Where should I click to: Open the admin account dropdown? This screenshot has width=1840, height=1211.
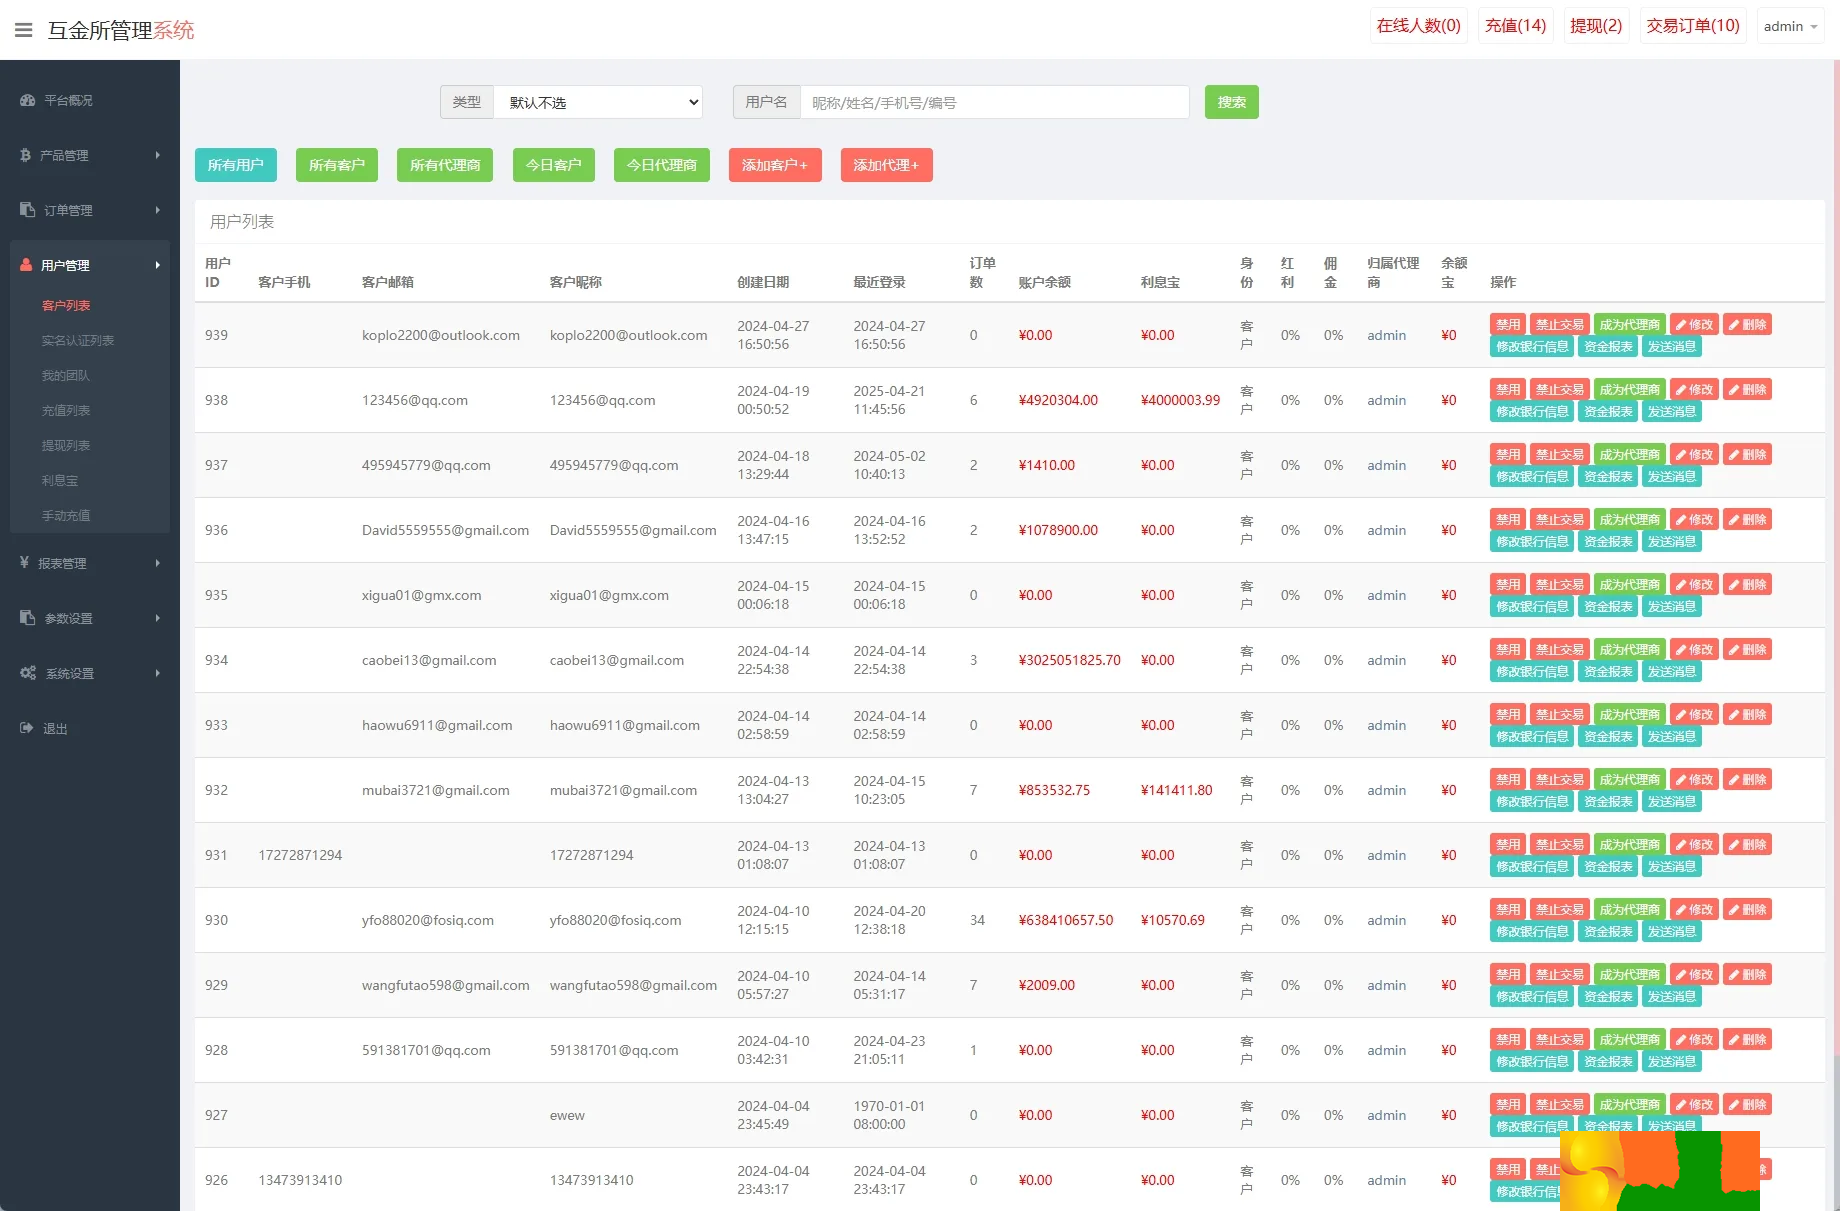tap(1790, 26)
